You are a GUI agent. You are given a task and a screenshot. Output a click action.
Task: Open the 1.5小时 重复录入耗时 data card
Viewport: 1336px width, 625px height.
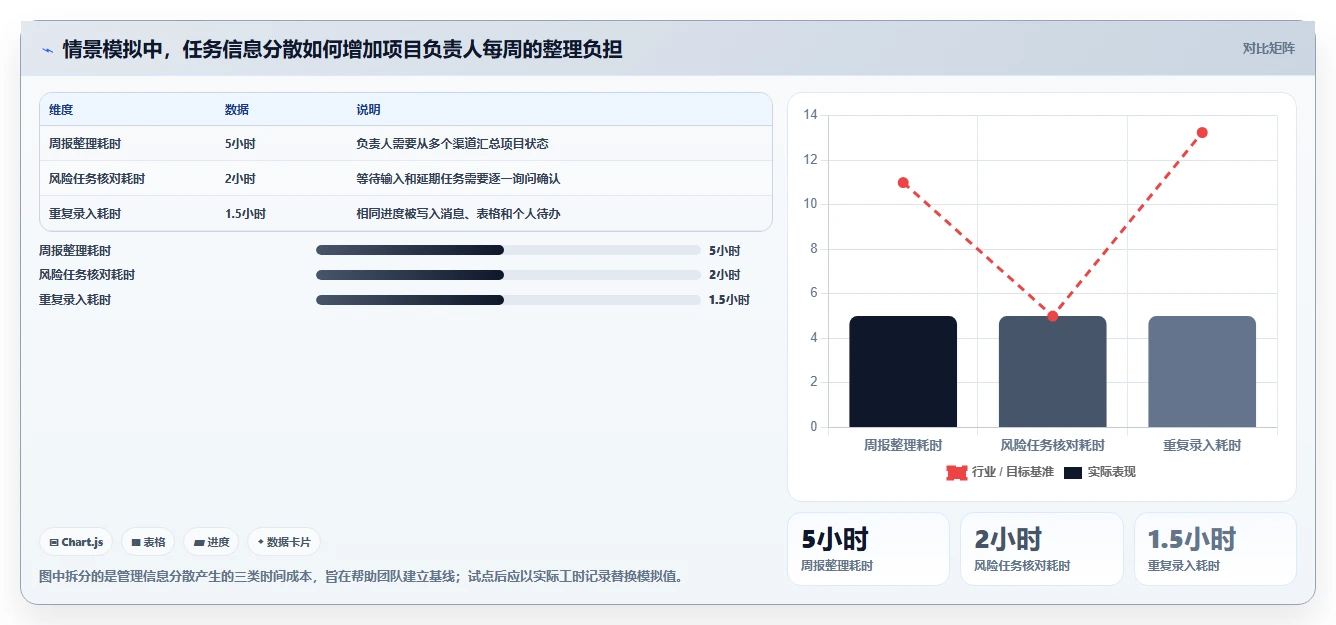1215,549
